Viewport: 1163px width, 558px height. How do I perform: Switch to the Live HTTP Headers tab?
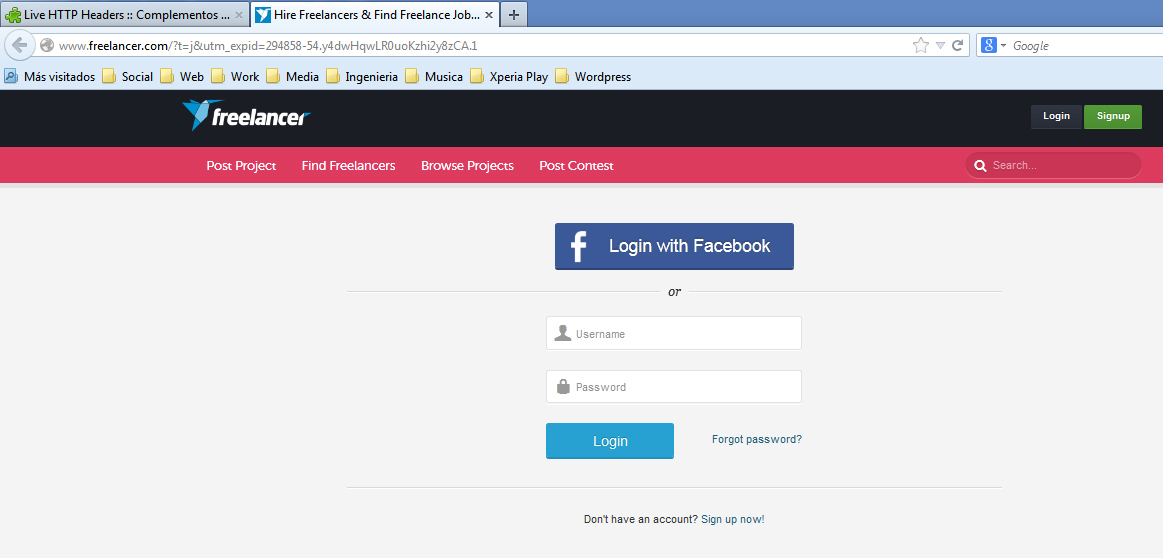(x=125, y=14)
